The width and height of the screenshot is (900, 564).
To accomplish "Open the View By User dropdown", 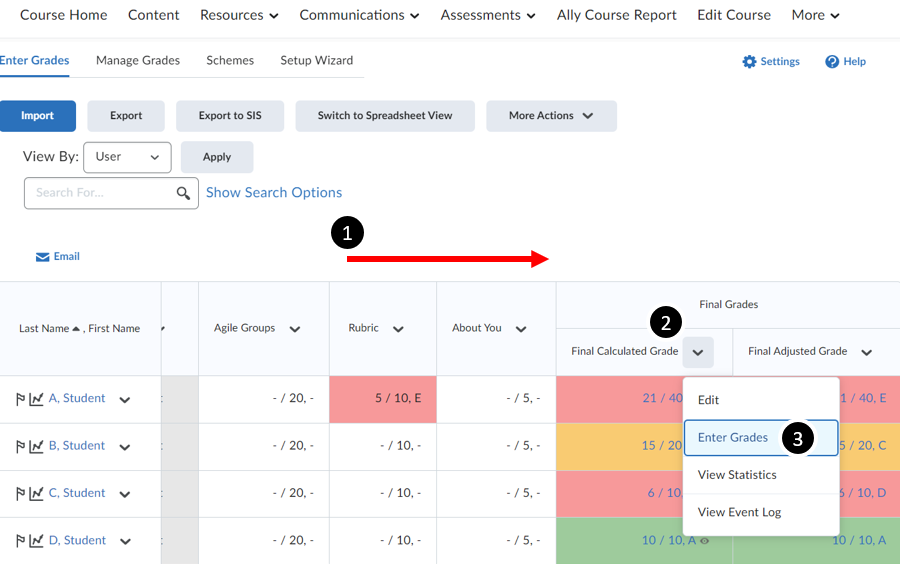I will point(127,157).
